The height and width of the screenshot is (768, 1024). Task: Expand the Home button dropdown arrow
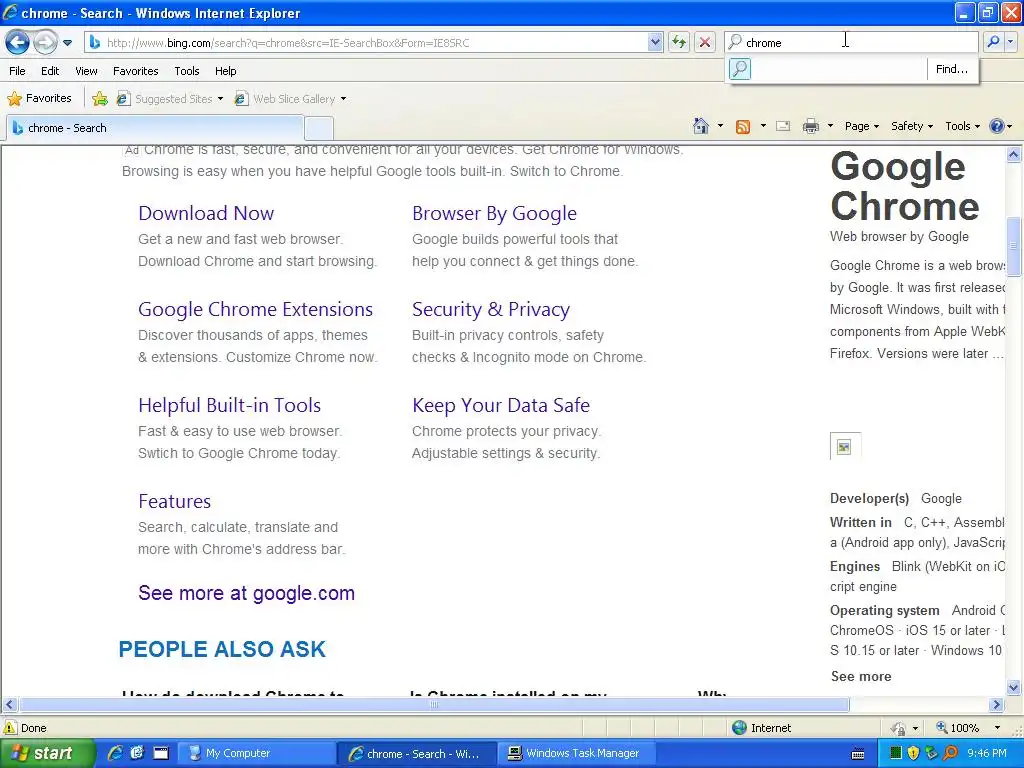(x=720, y=126)
